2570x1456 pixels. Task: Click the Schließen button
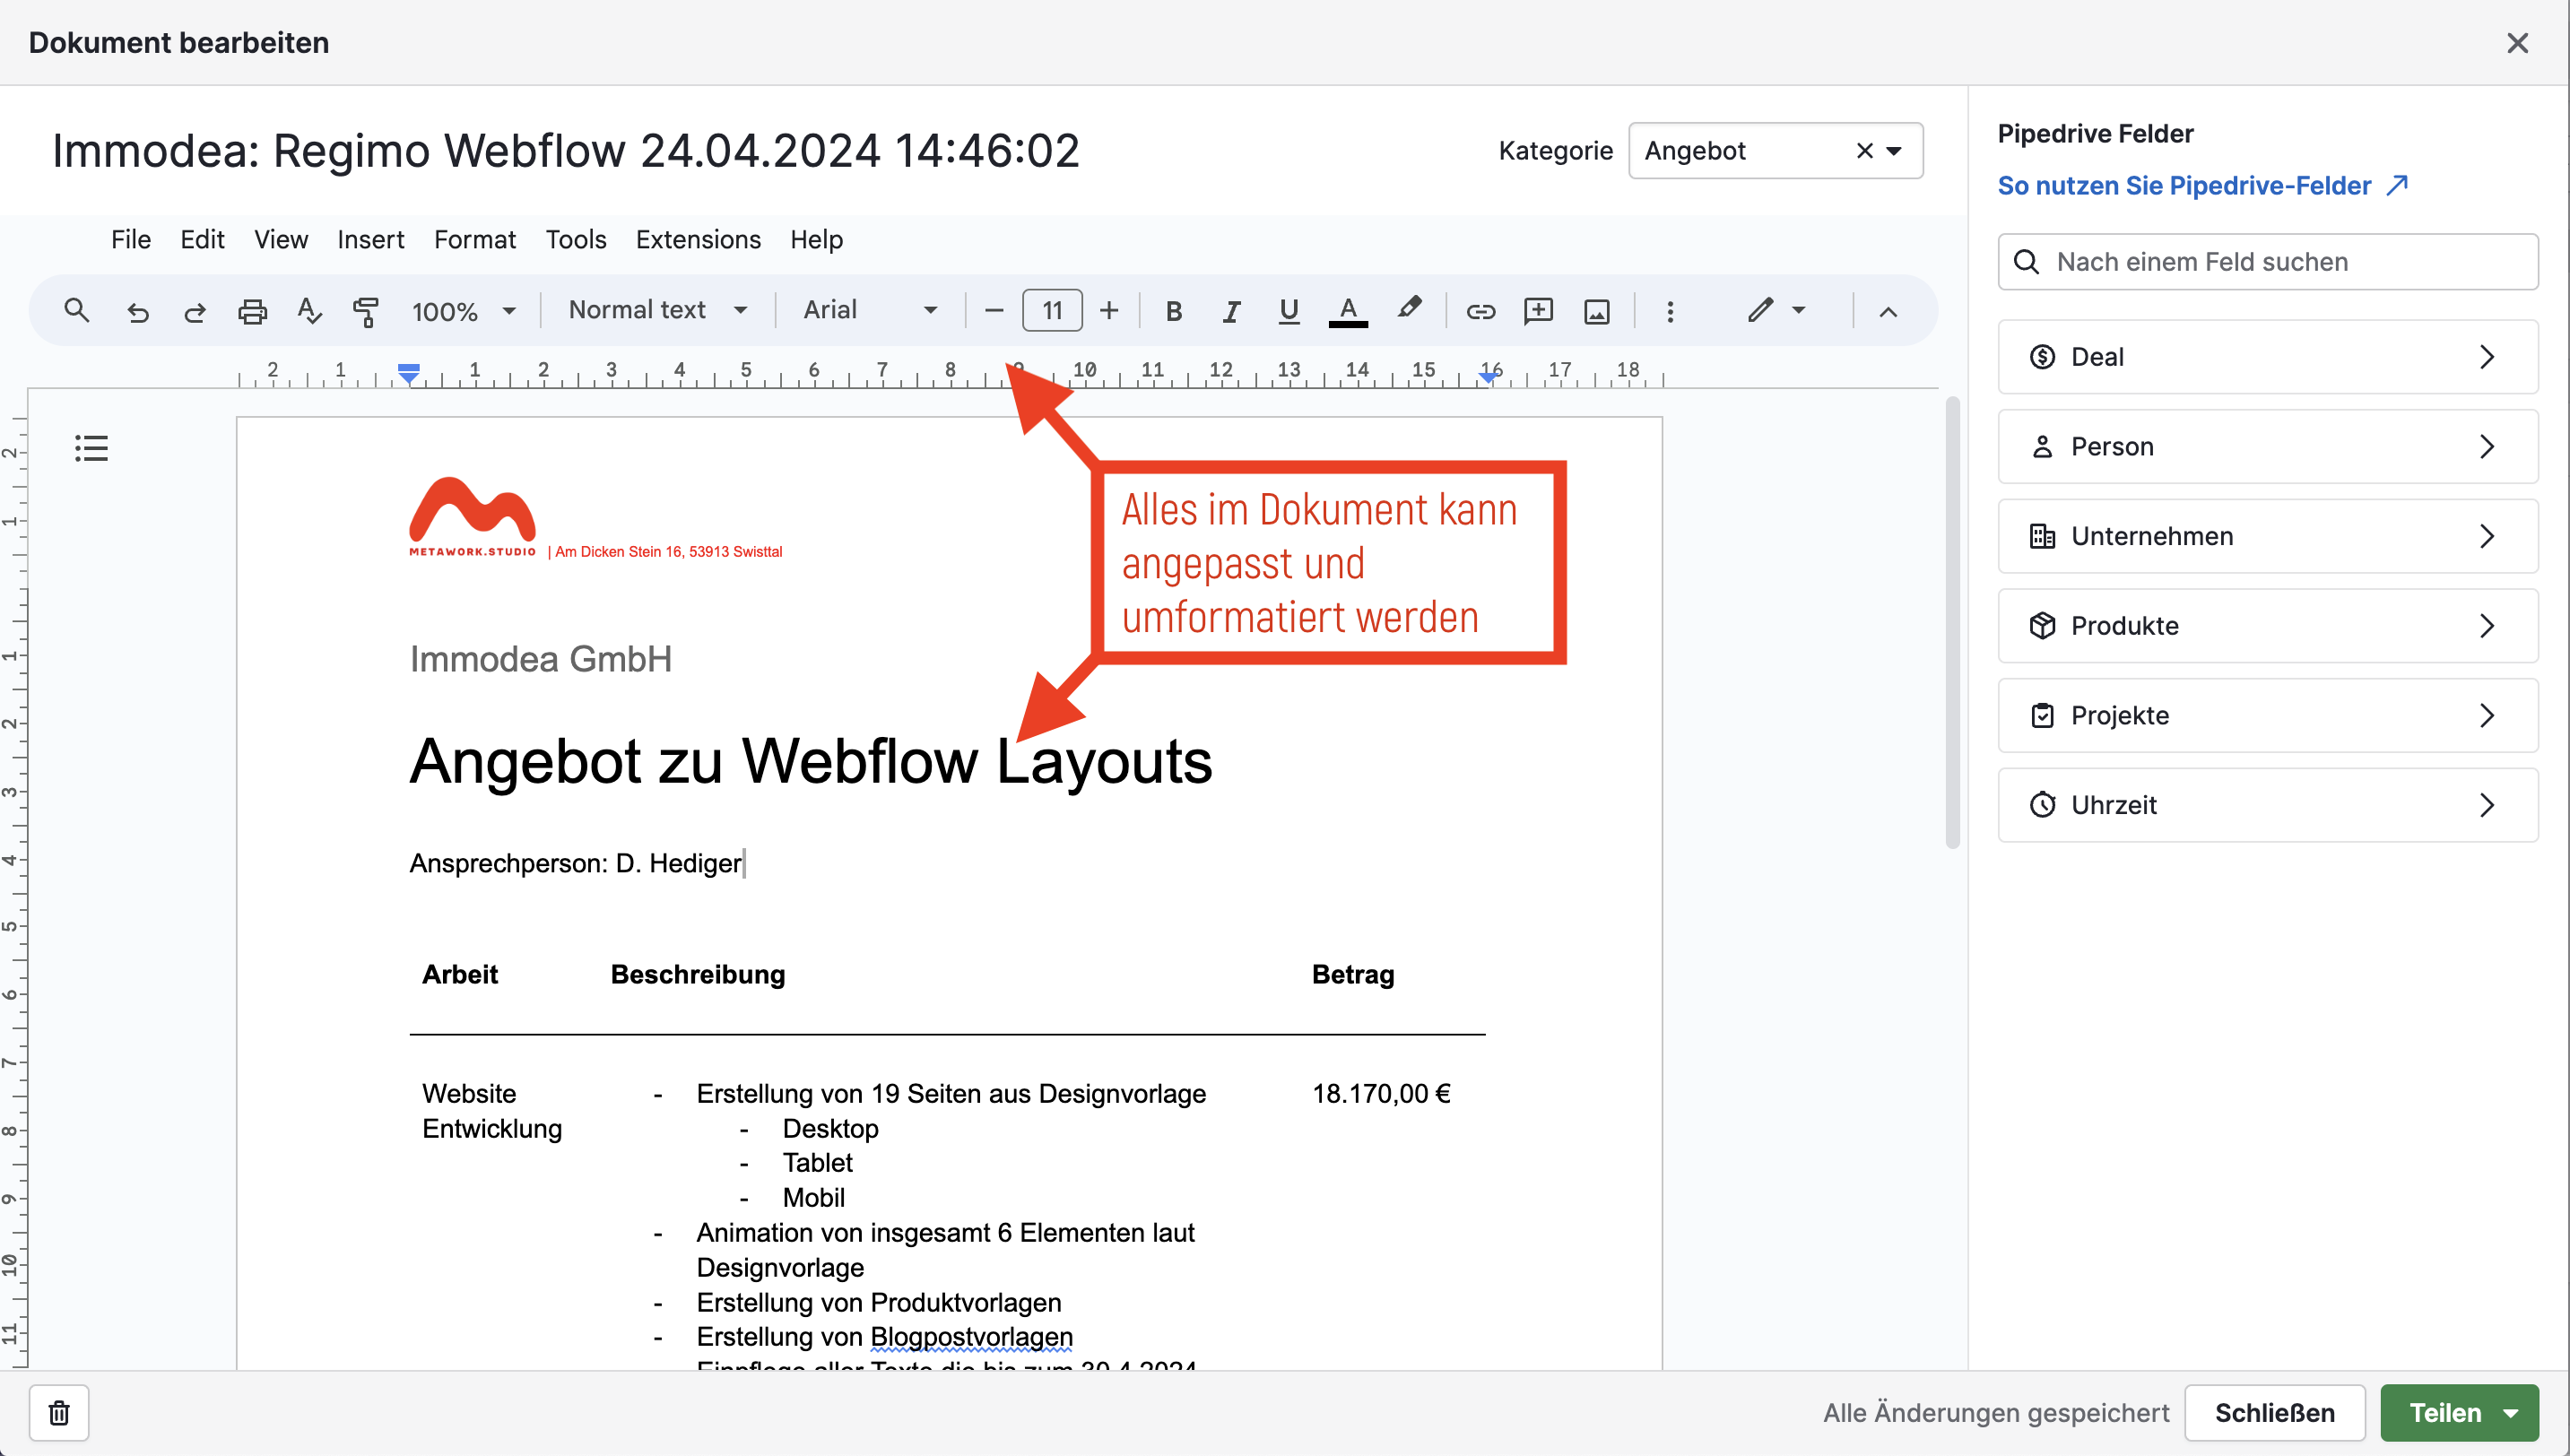[x=2274, y=1413]
